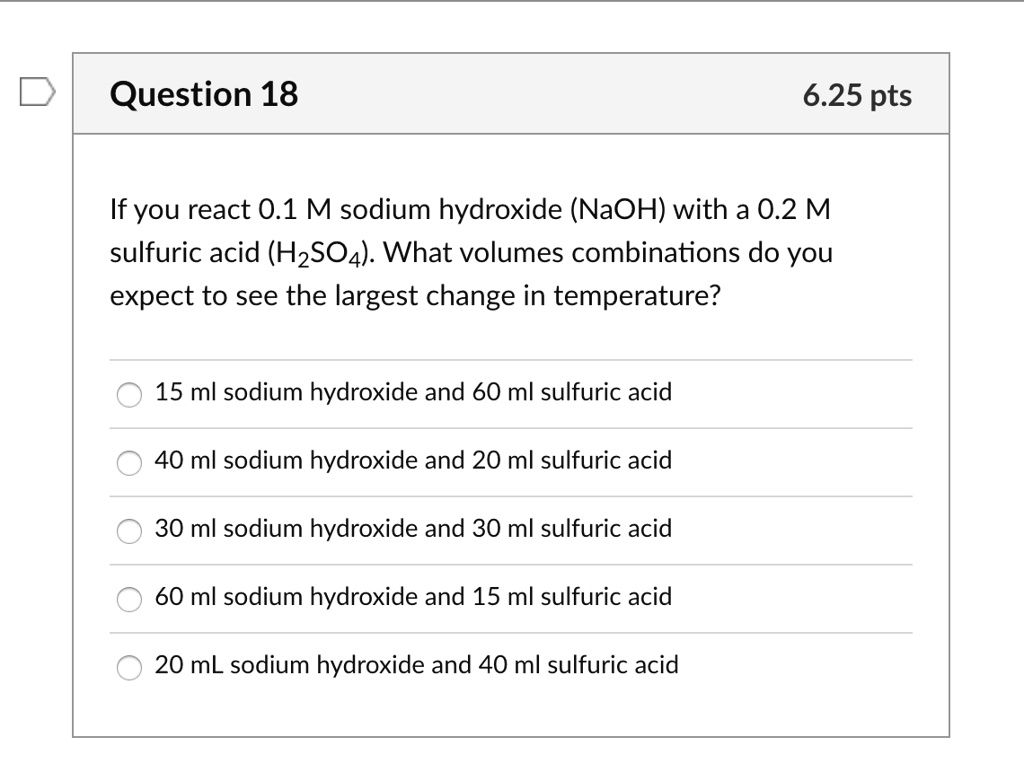Select the 15 ml NaOH and 60 ml option
The height and width of the screenshot is (772, 1024).
tap(129, 395)
